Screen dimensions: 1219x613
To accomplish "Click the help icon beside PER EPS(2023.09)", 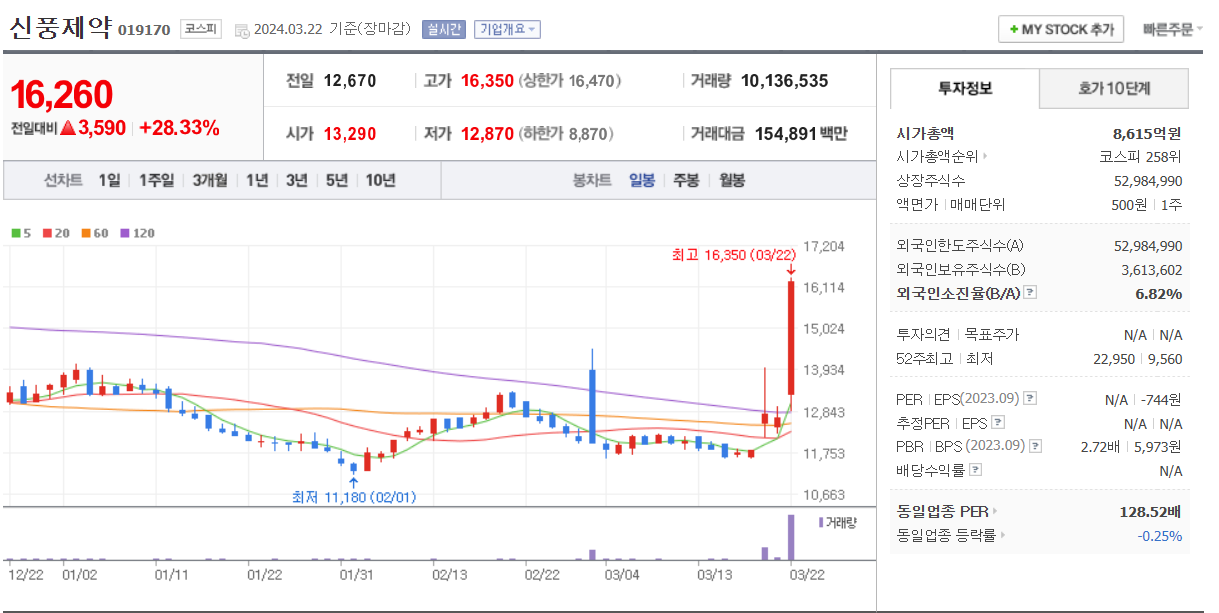I will click(x=1031, y=398).
